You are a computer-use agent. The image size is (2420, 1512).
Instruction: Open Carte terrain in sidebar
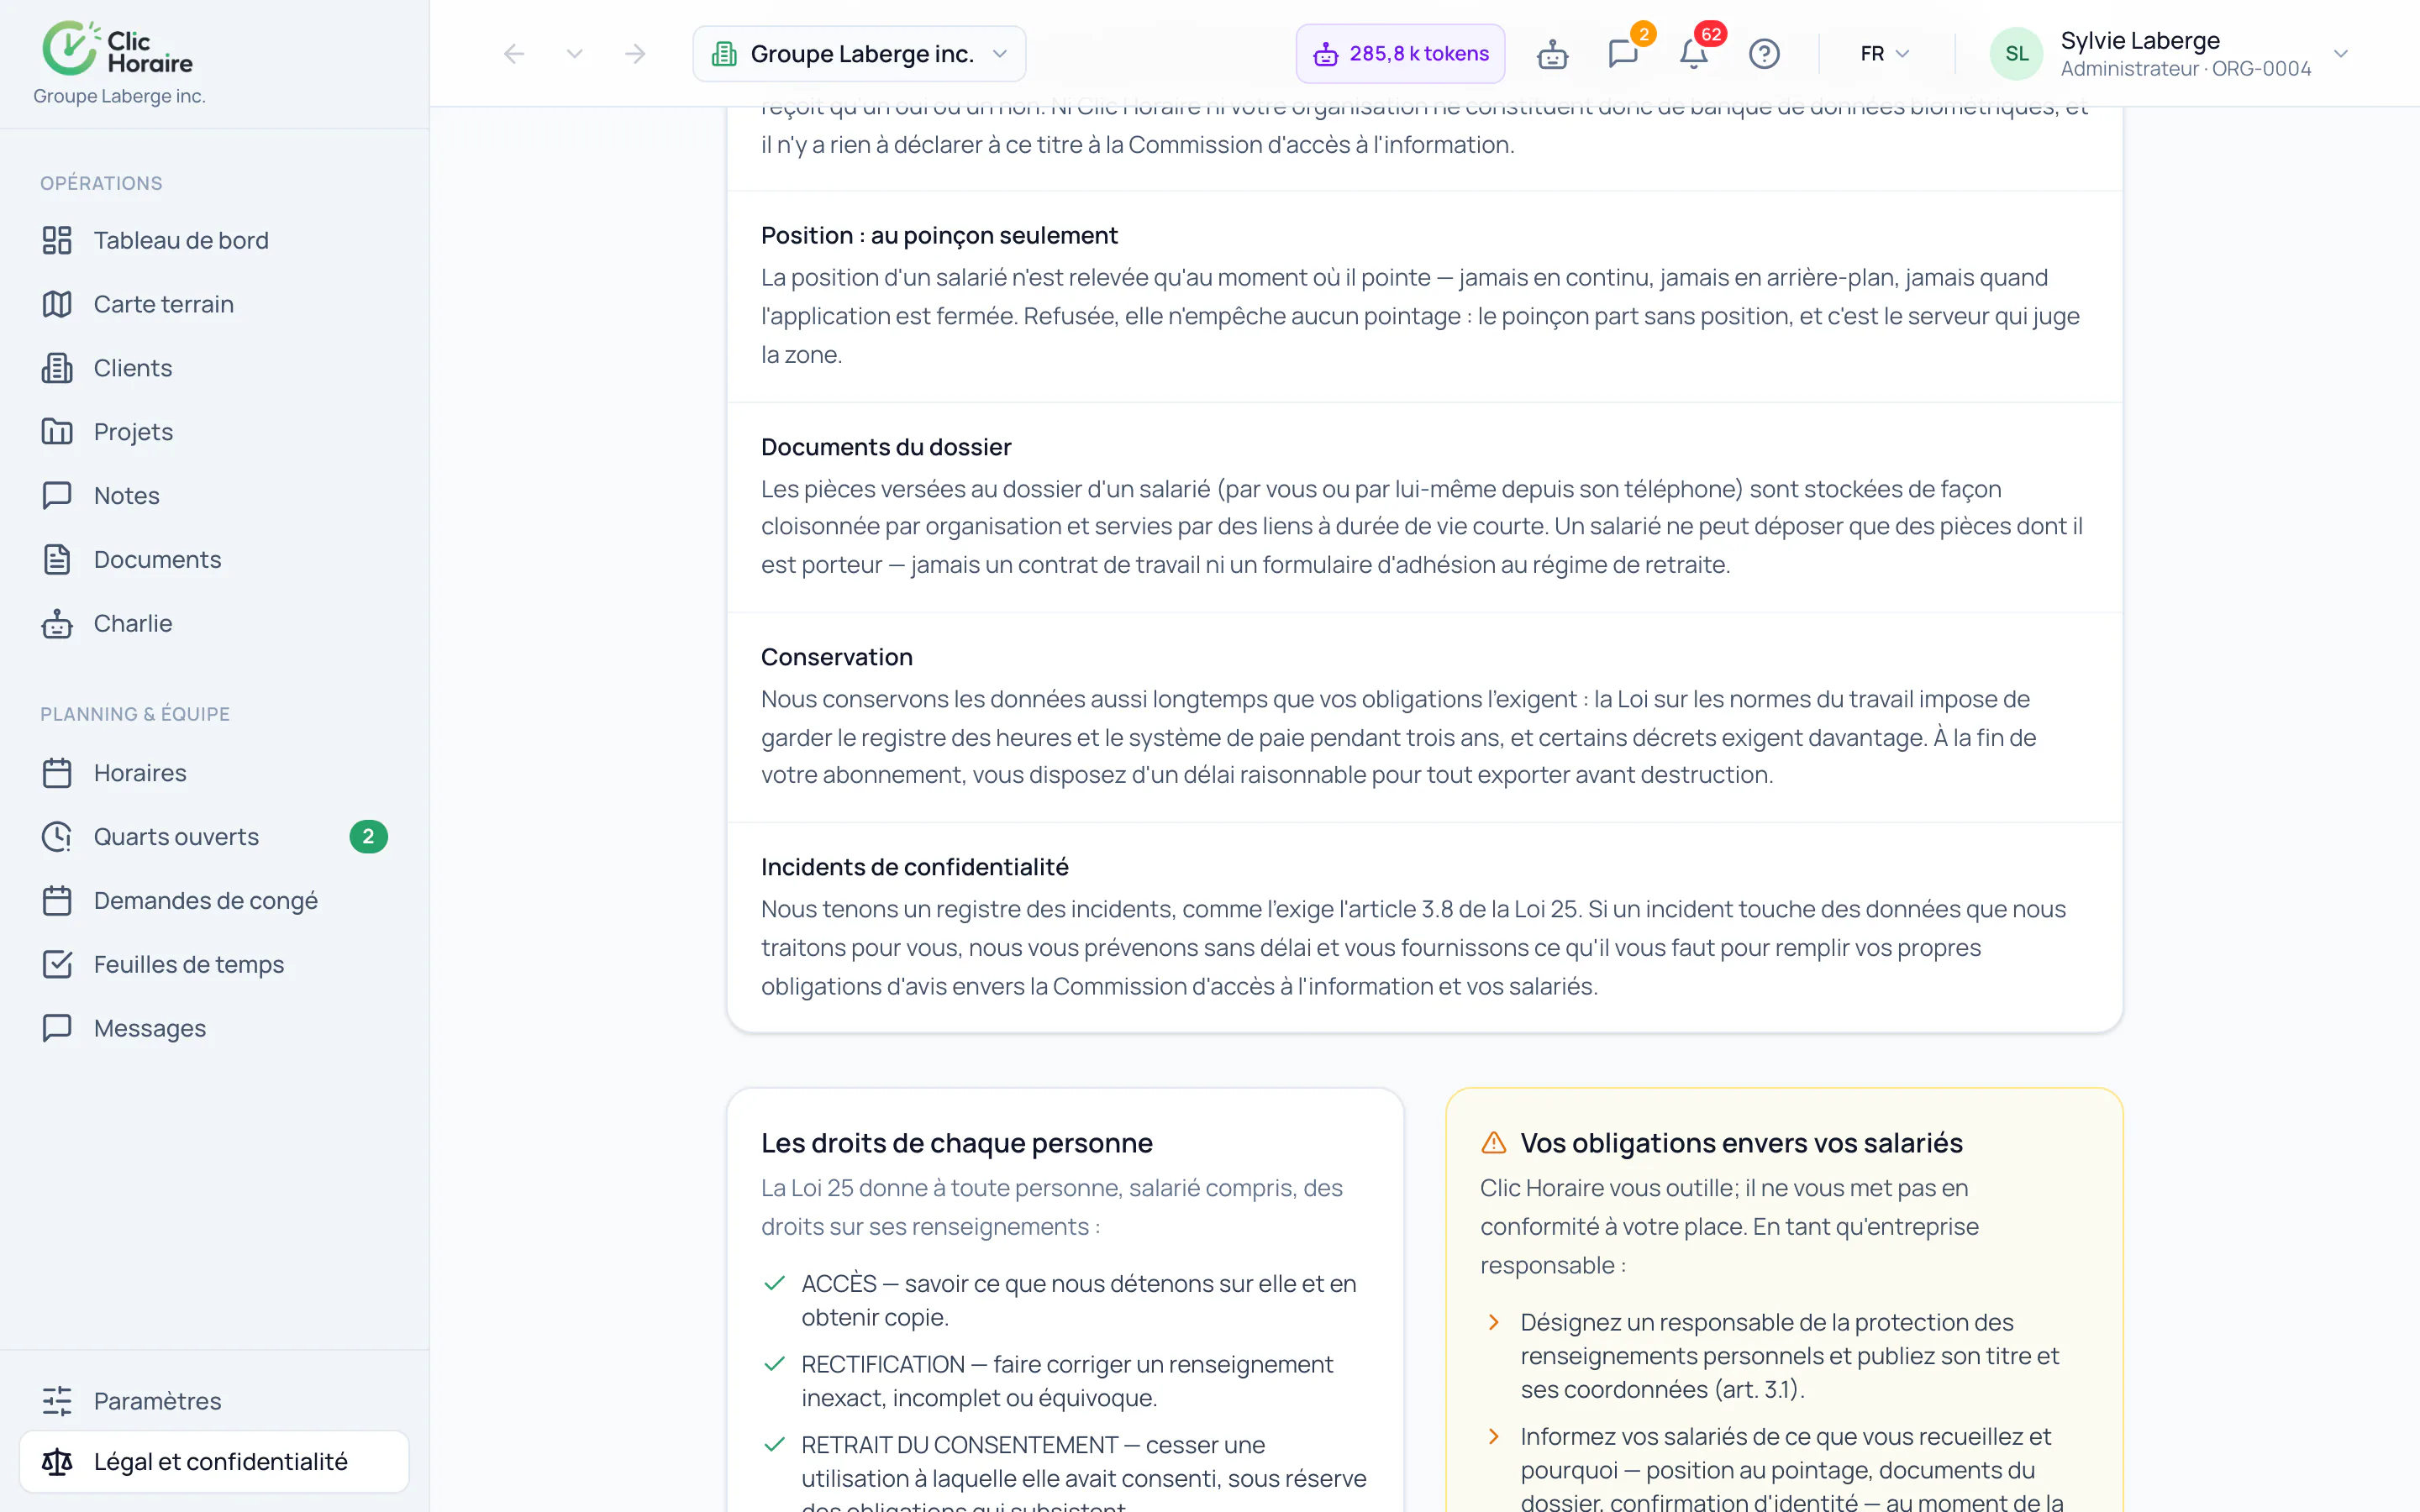(x=214, y=304)
